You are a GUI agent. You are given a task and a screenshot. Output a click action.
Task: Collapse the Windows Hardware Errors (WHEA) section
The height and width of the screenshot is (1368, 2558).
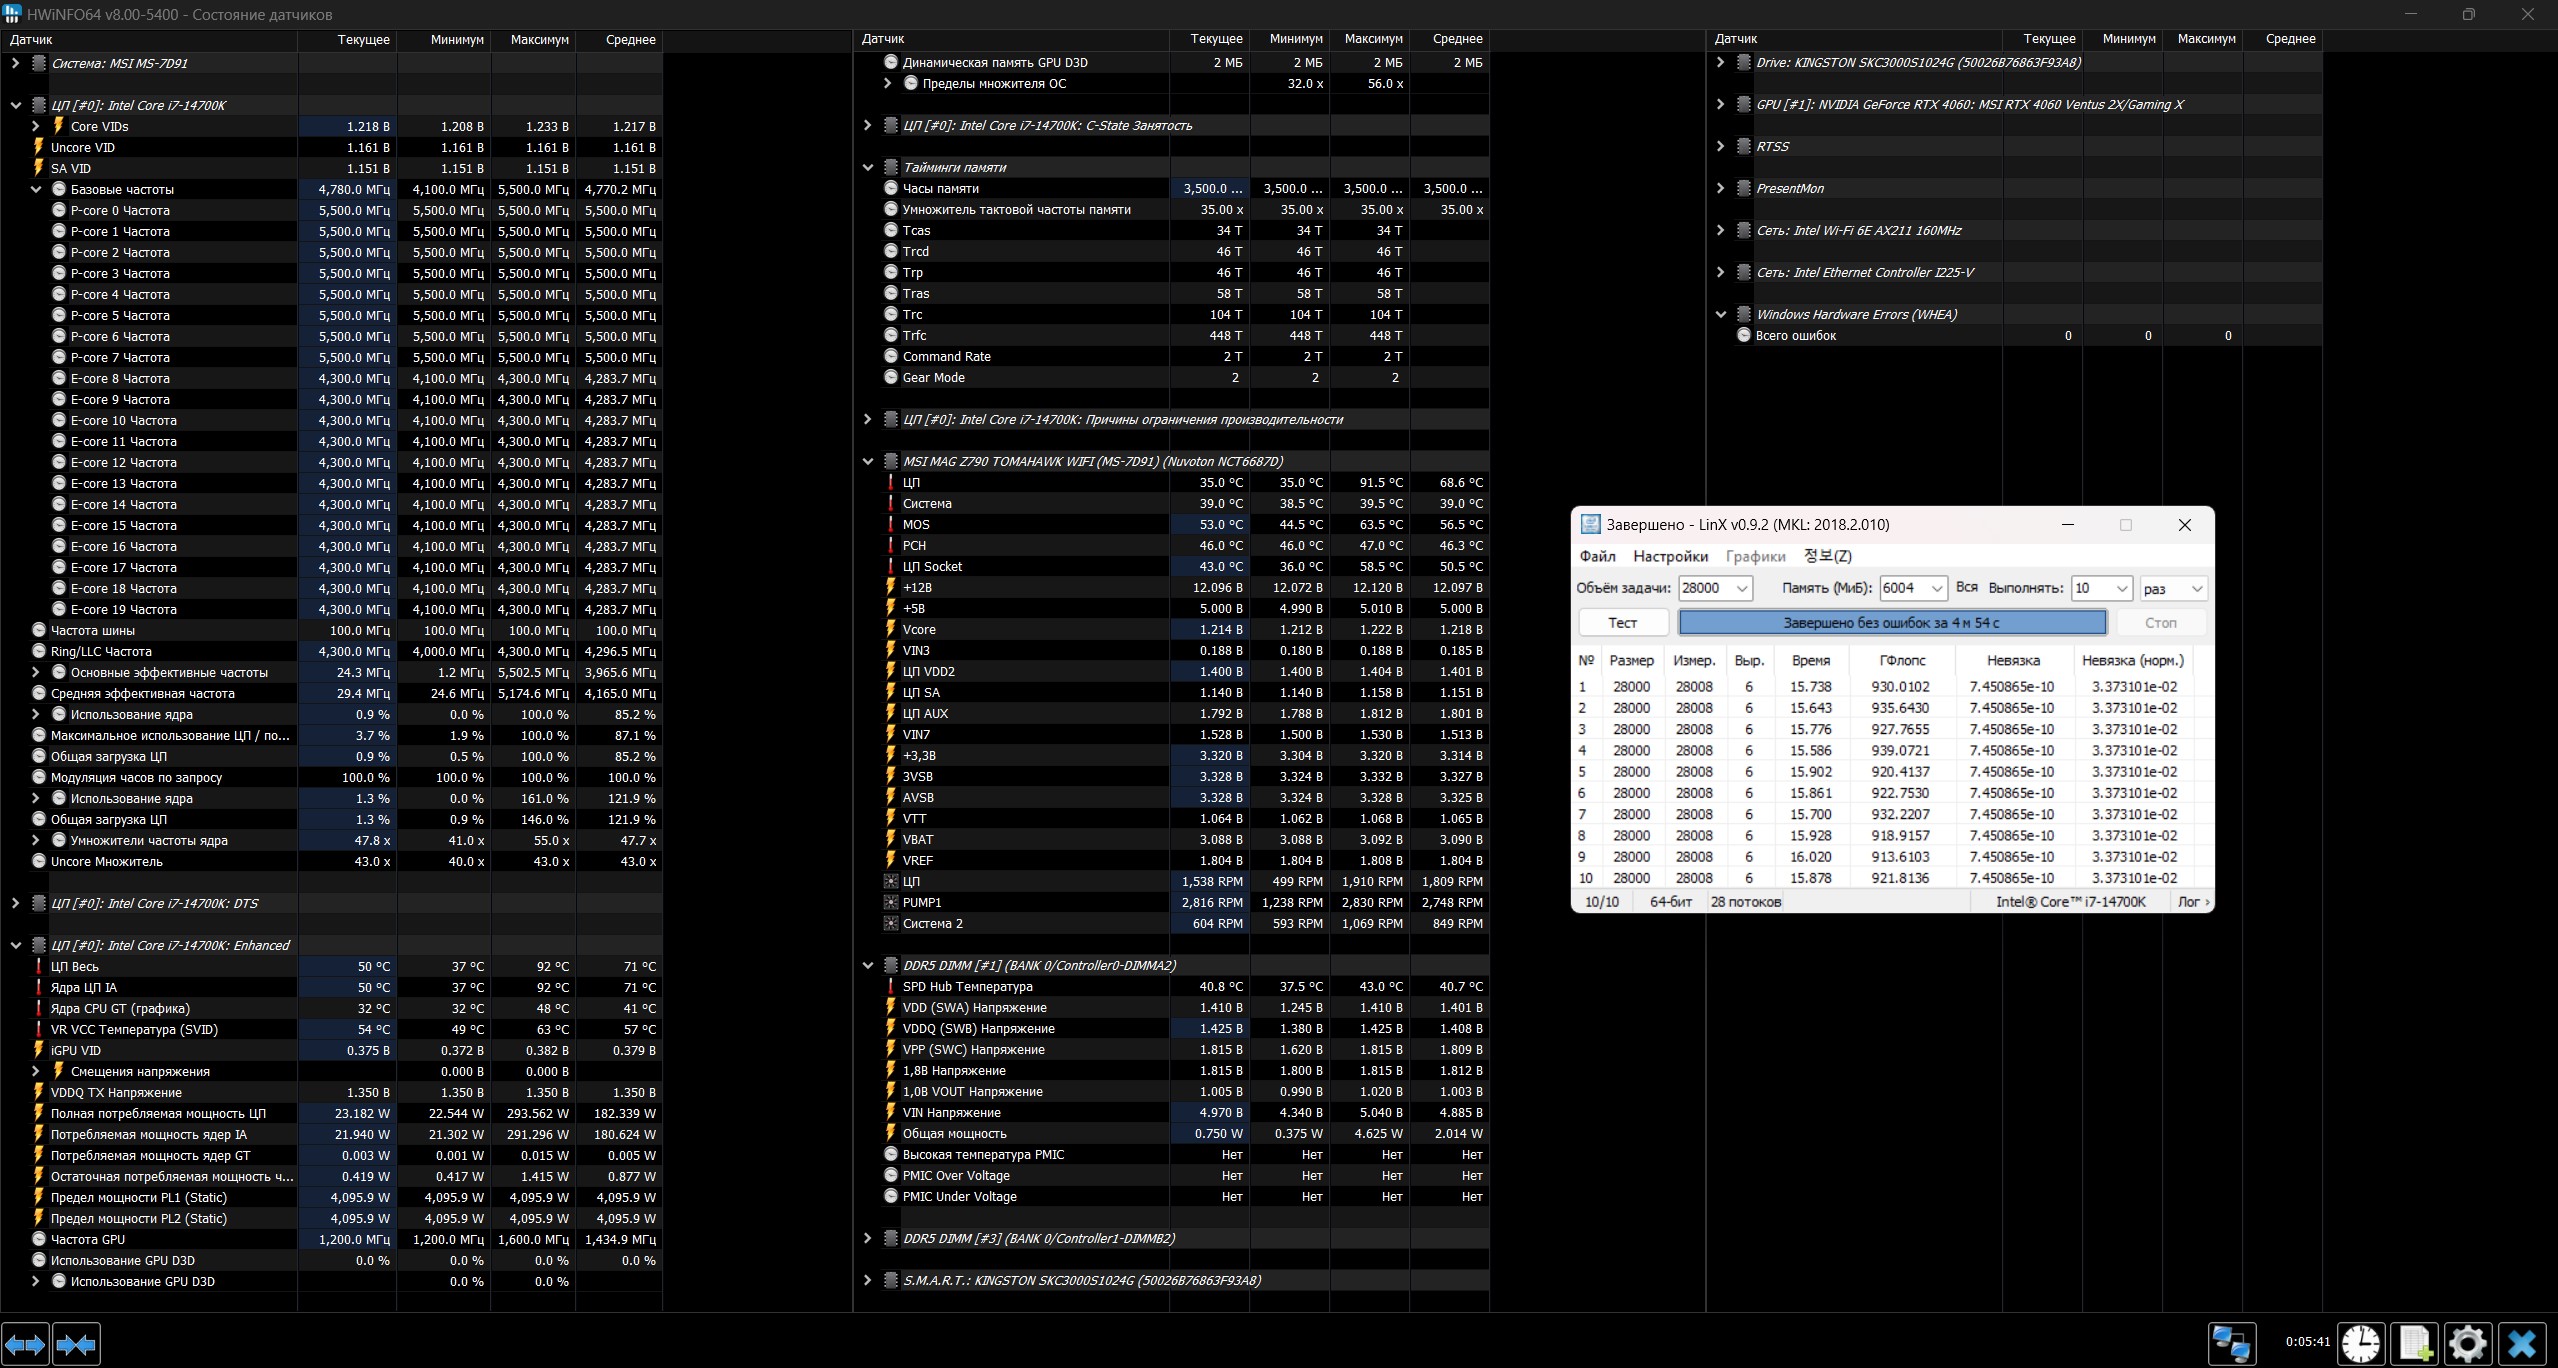tap(1720, 314)
